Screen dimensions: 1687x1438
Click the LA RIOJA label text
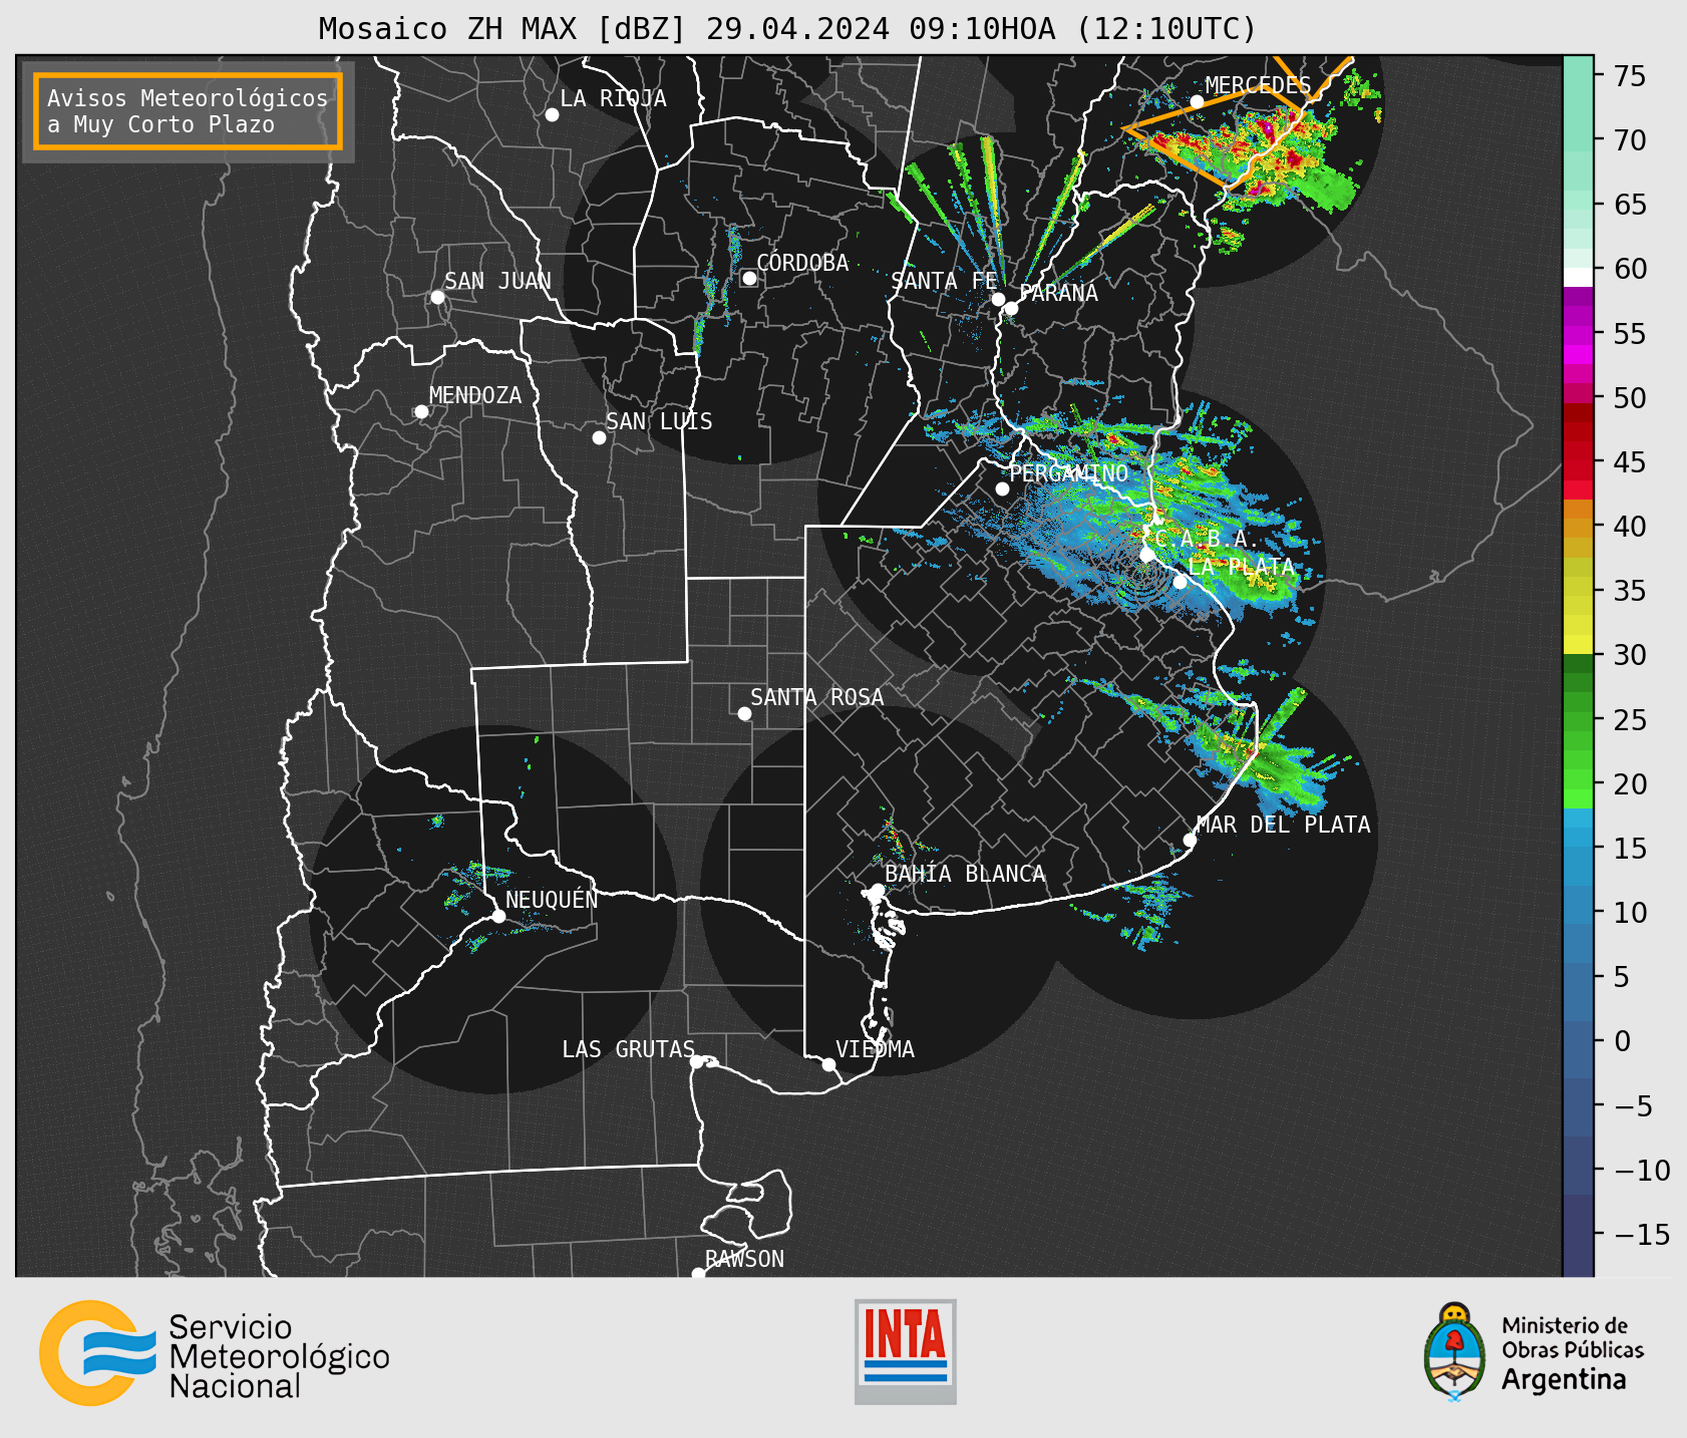(x=613, y=98)
